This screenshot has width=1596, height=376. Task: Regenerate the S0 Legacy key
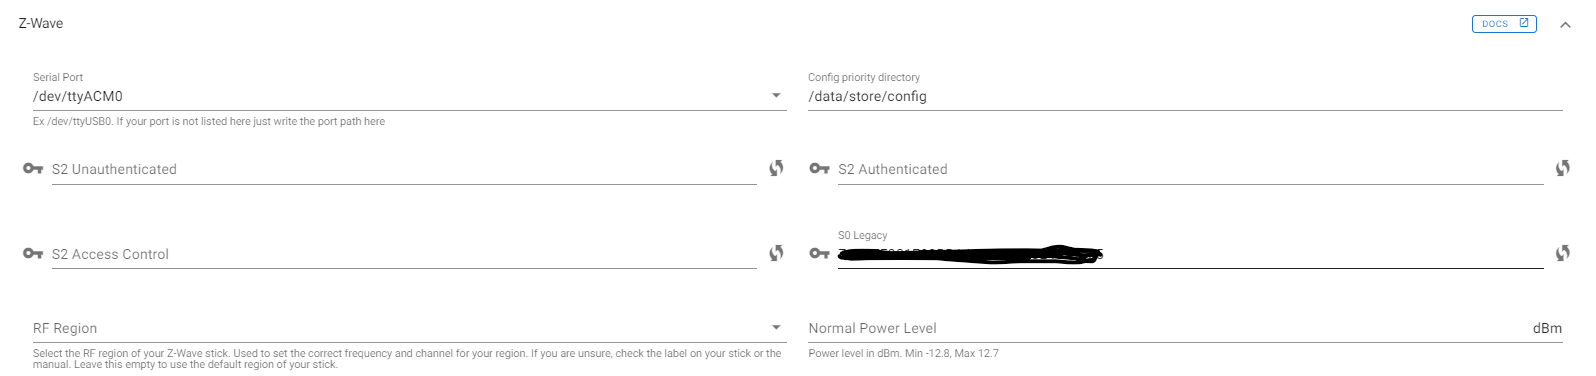coord(1562,253)
